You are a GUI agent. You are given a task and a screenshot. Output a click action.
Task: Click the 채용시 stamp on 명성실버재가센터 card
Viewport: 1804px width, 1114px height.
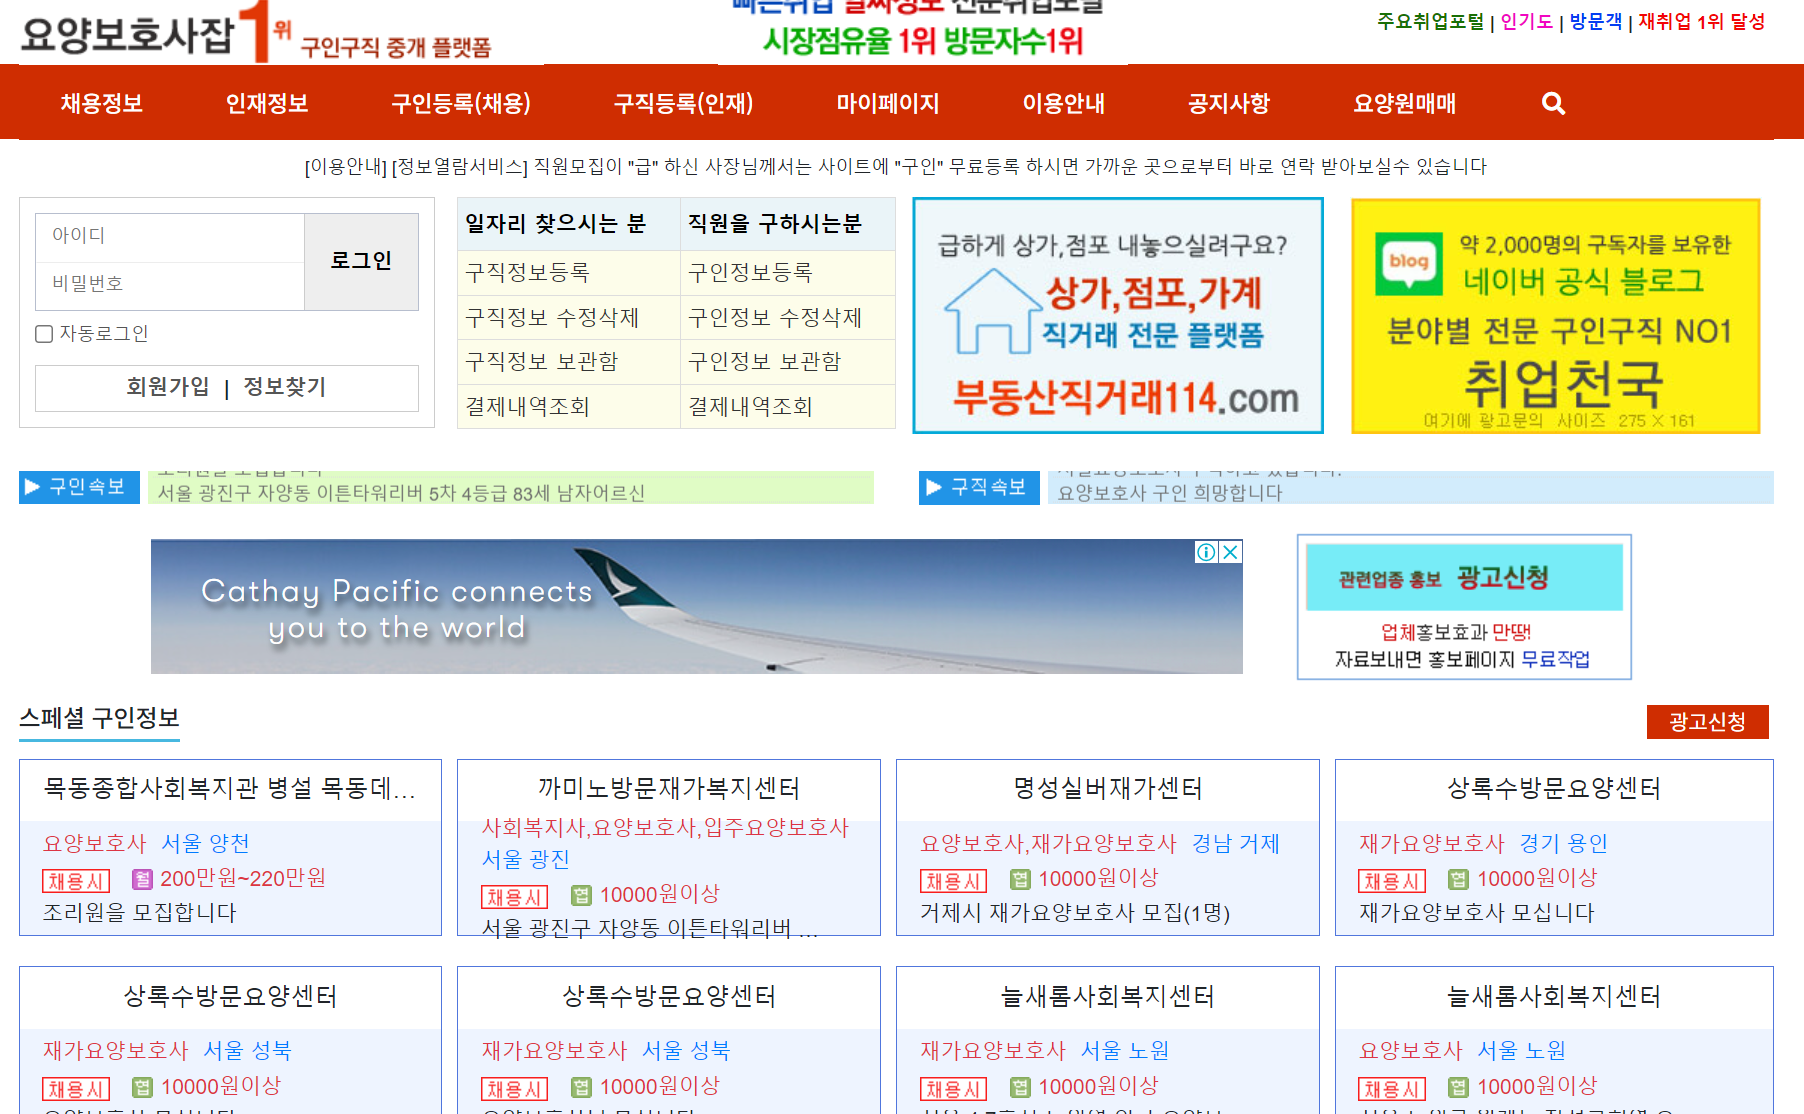point(951,881)
